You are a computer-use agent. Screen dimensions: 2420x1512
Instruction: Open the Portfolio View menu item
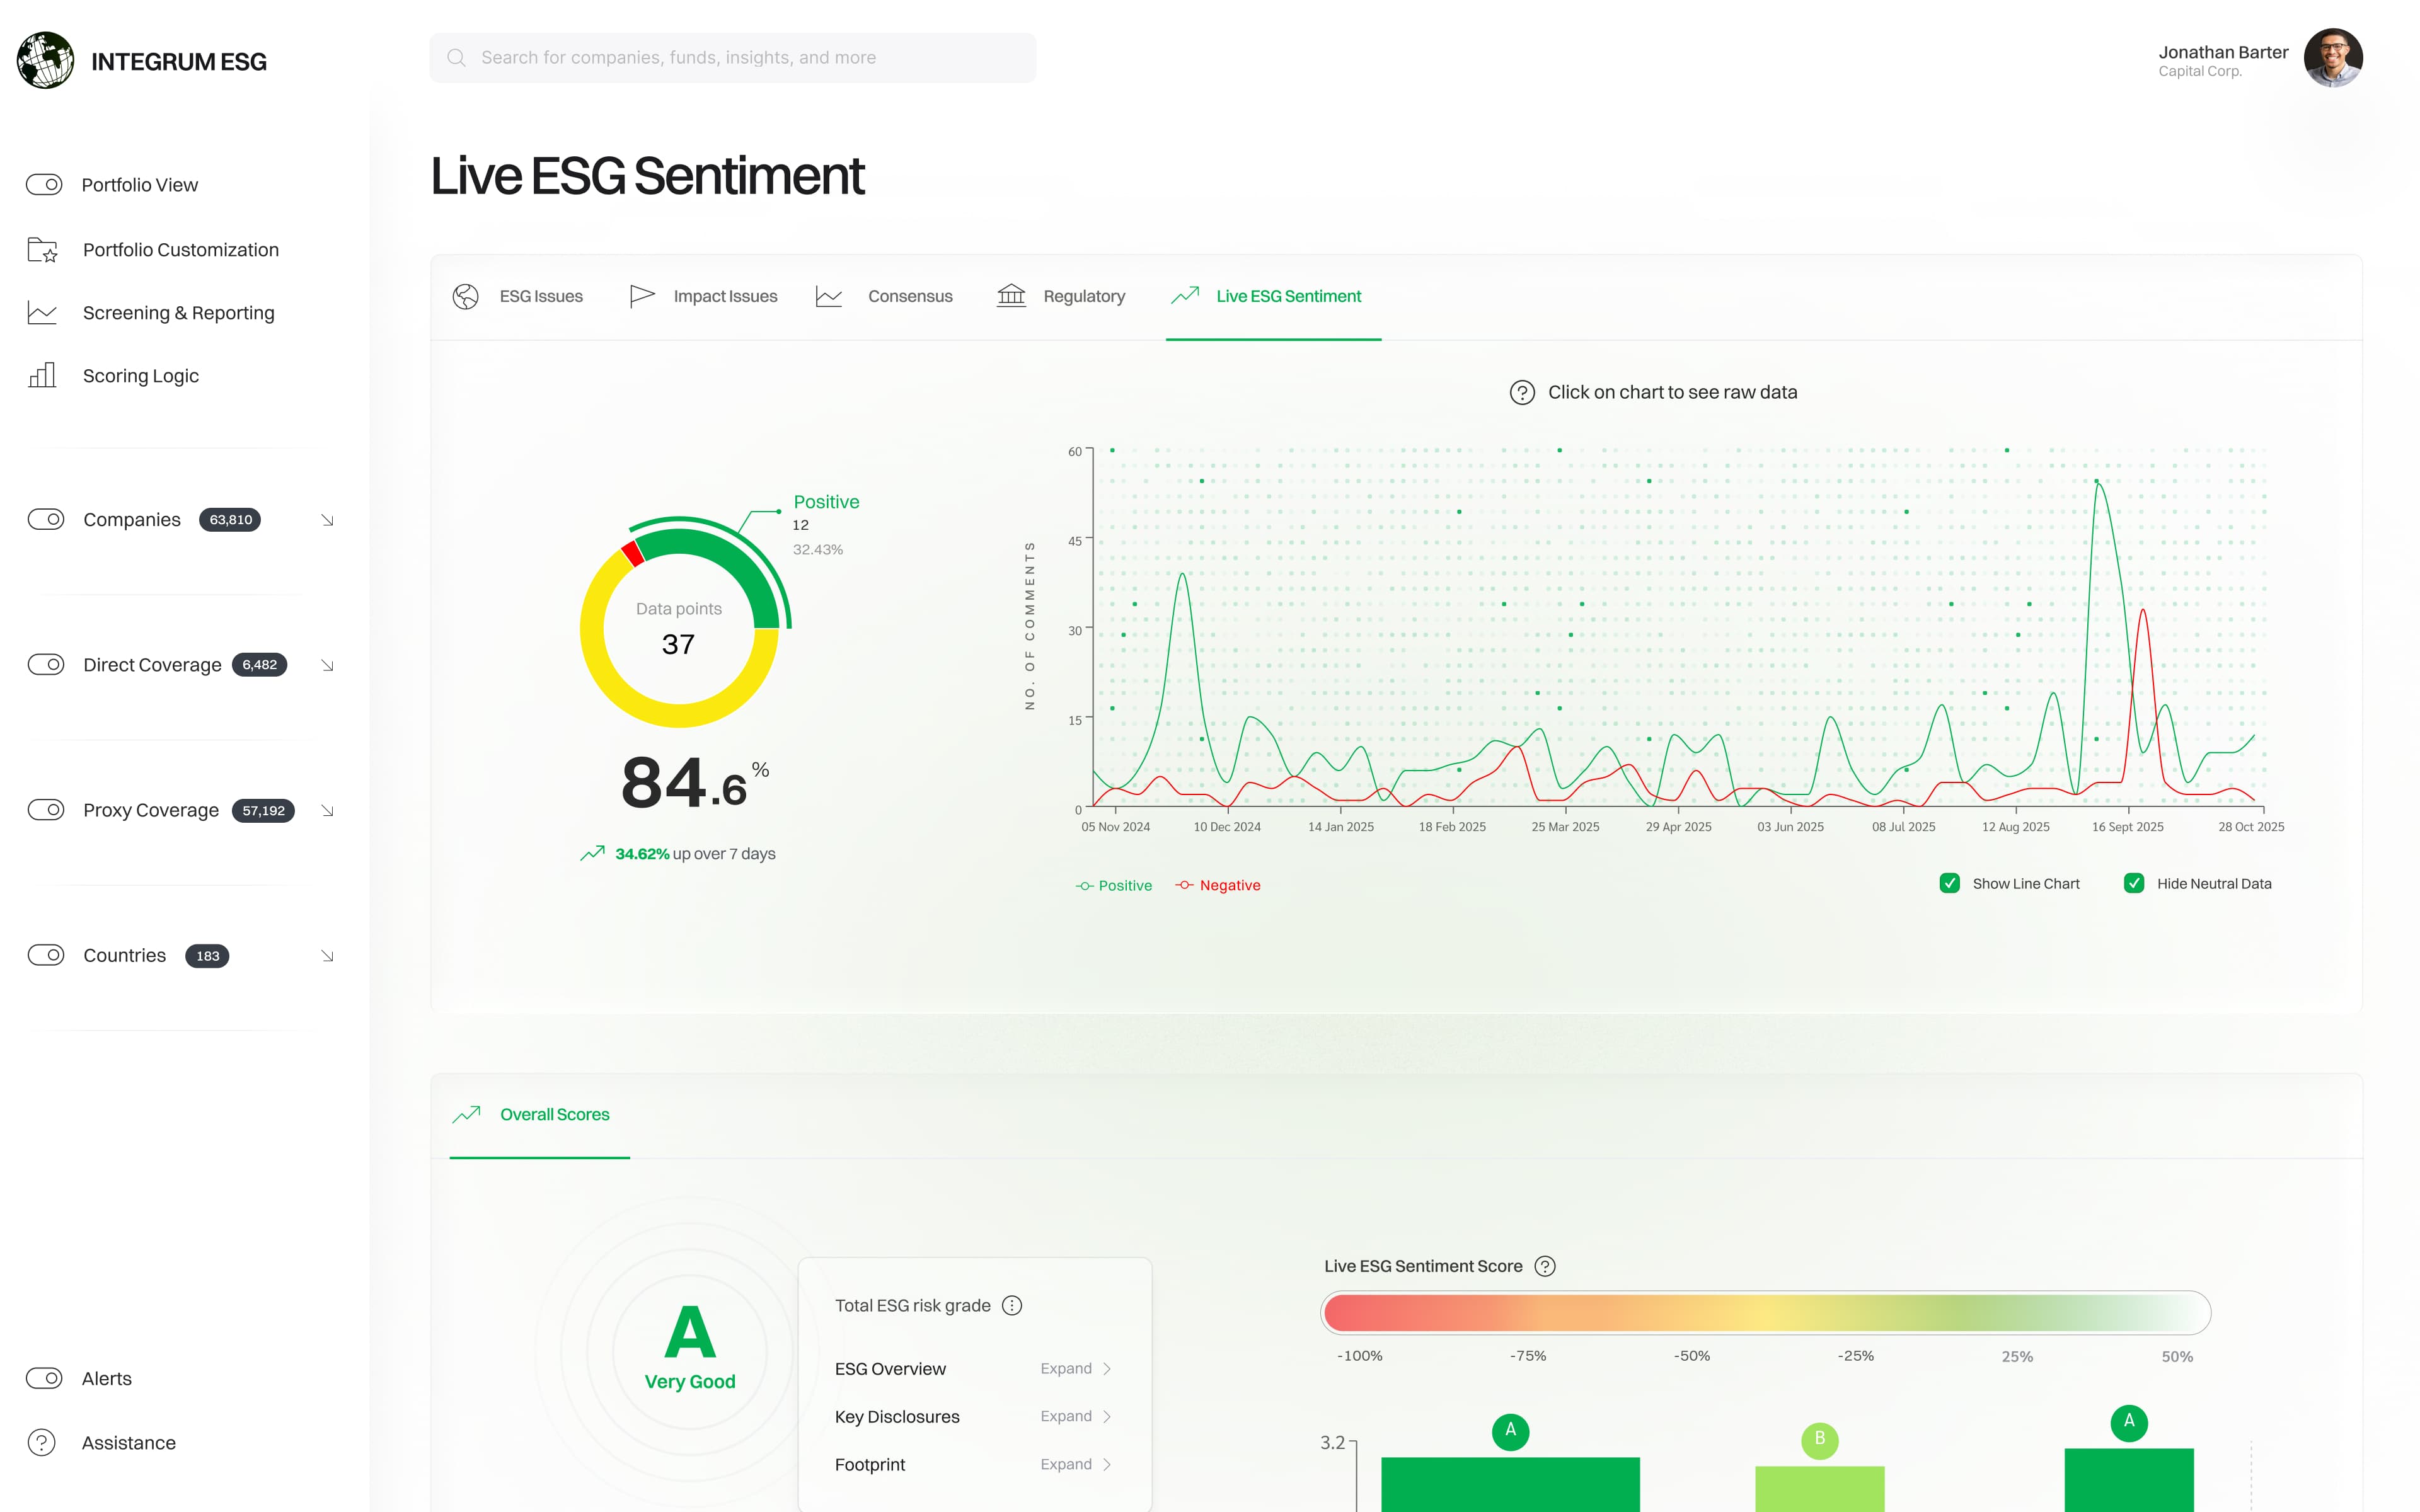139,185
